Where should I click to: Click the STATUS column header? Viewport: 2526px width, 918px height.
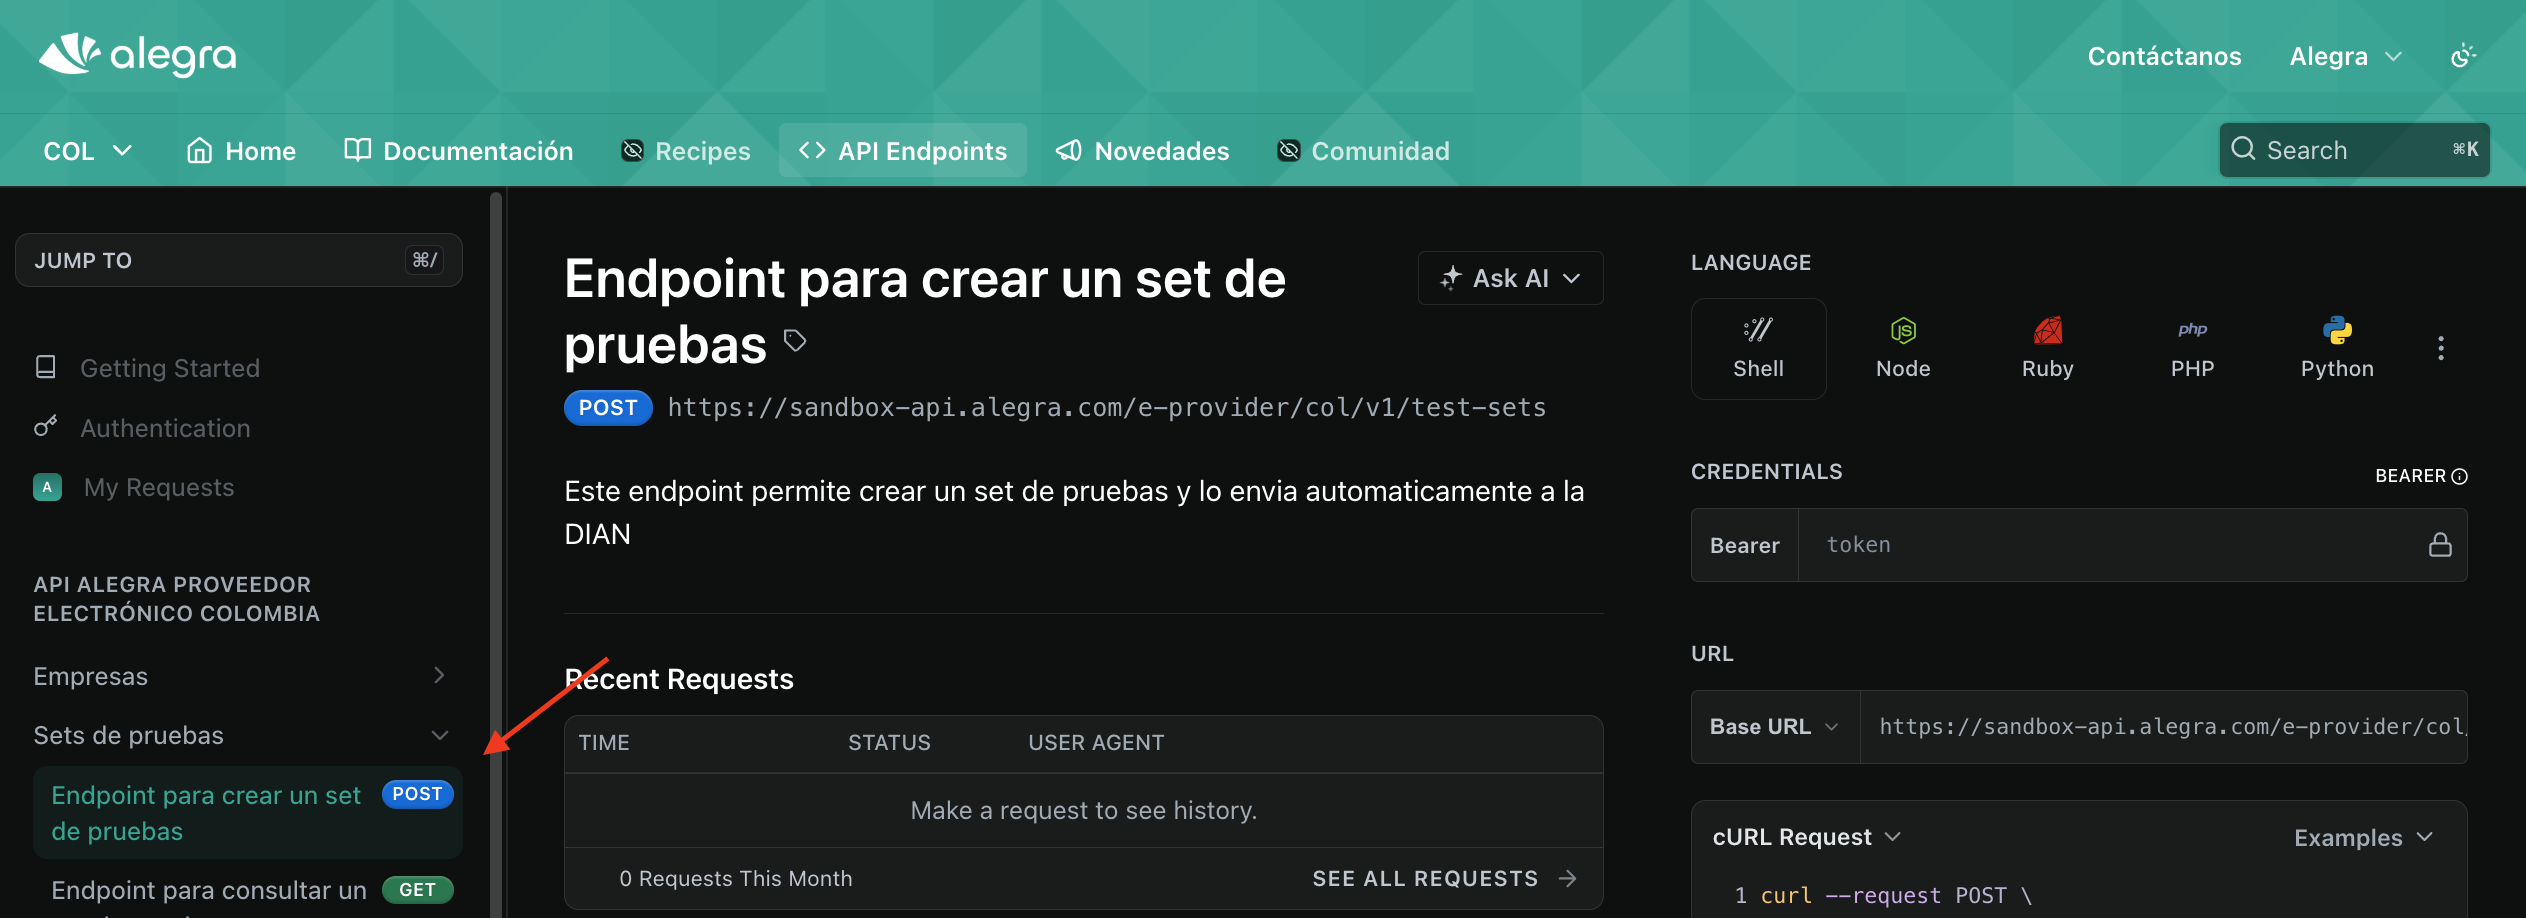click(889, 743)
